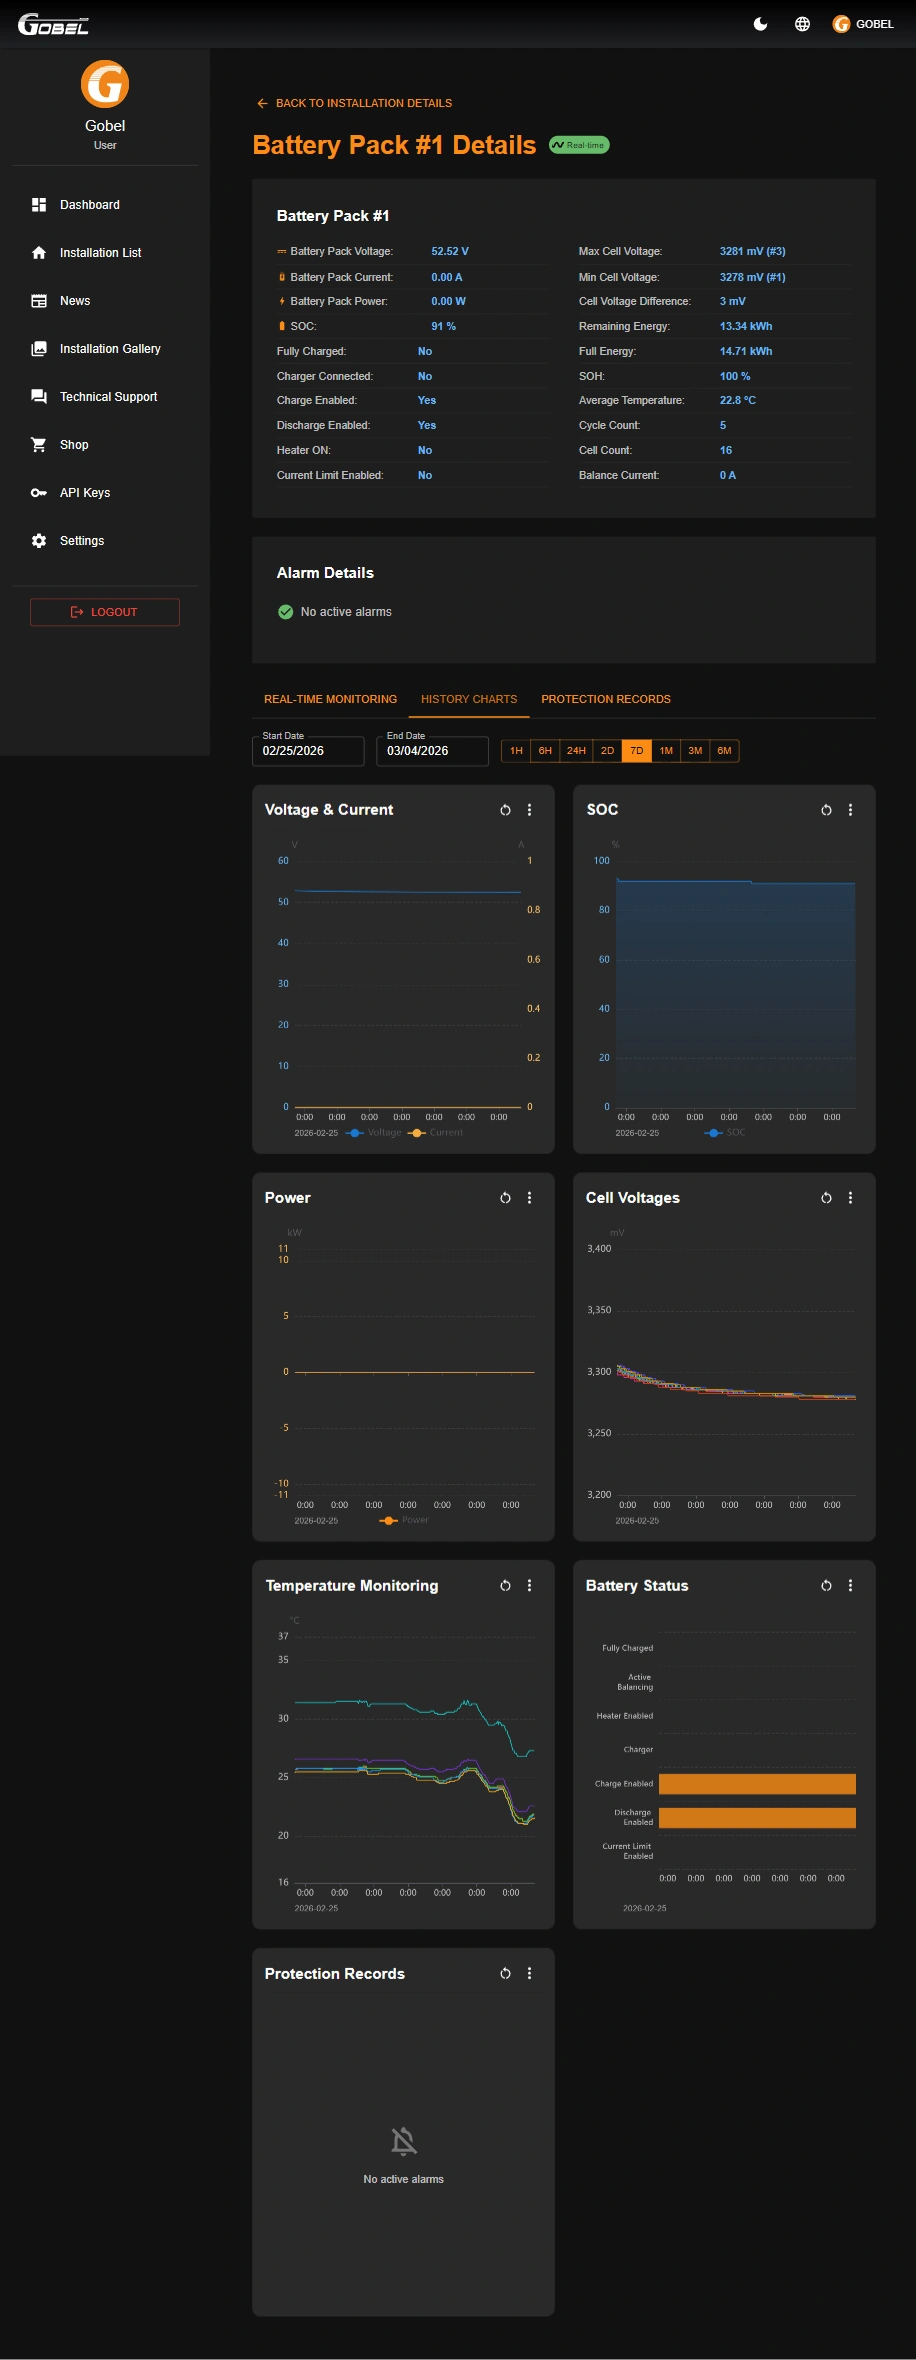916x2360 pixels.
Task: Open API Keys from the sidebar
Action: 84,493
